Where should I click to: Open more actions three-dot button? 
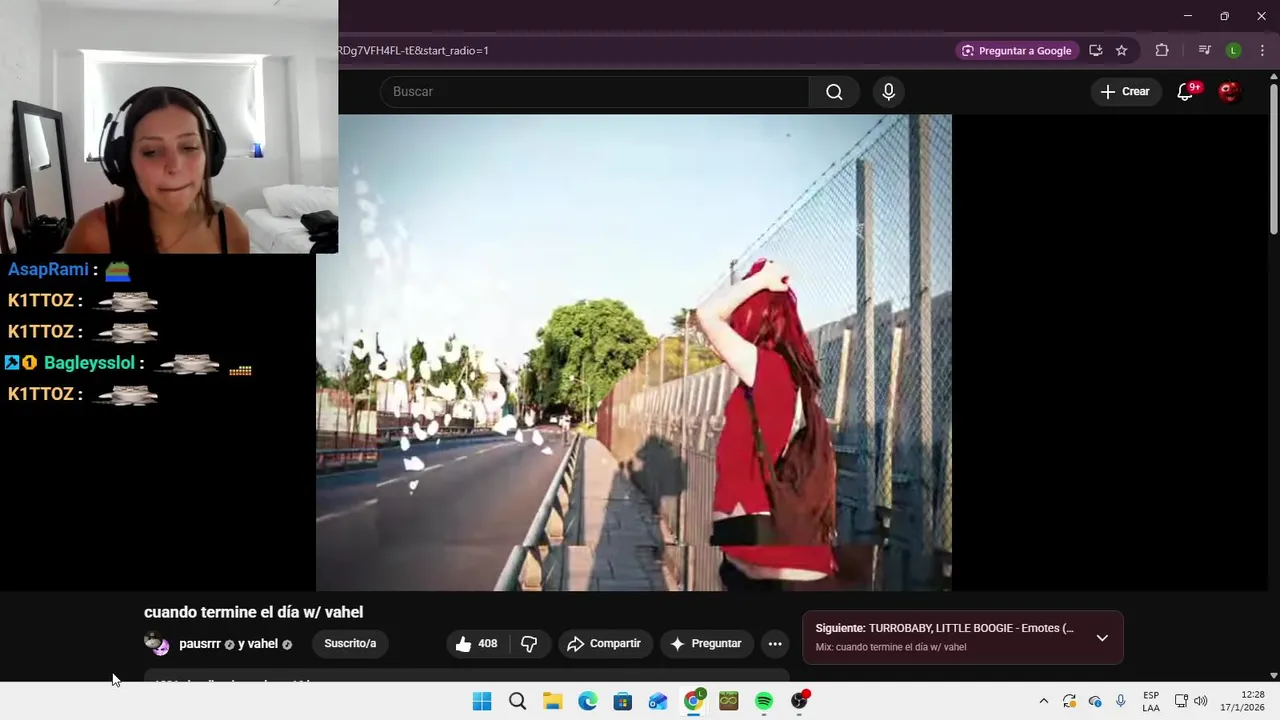point(775,644)
